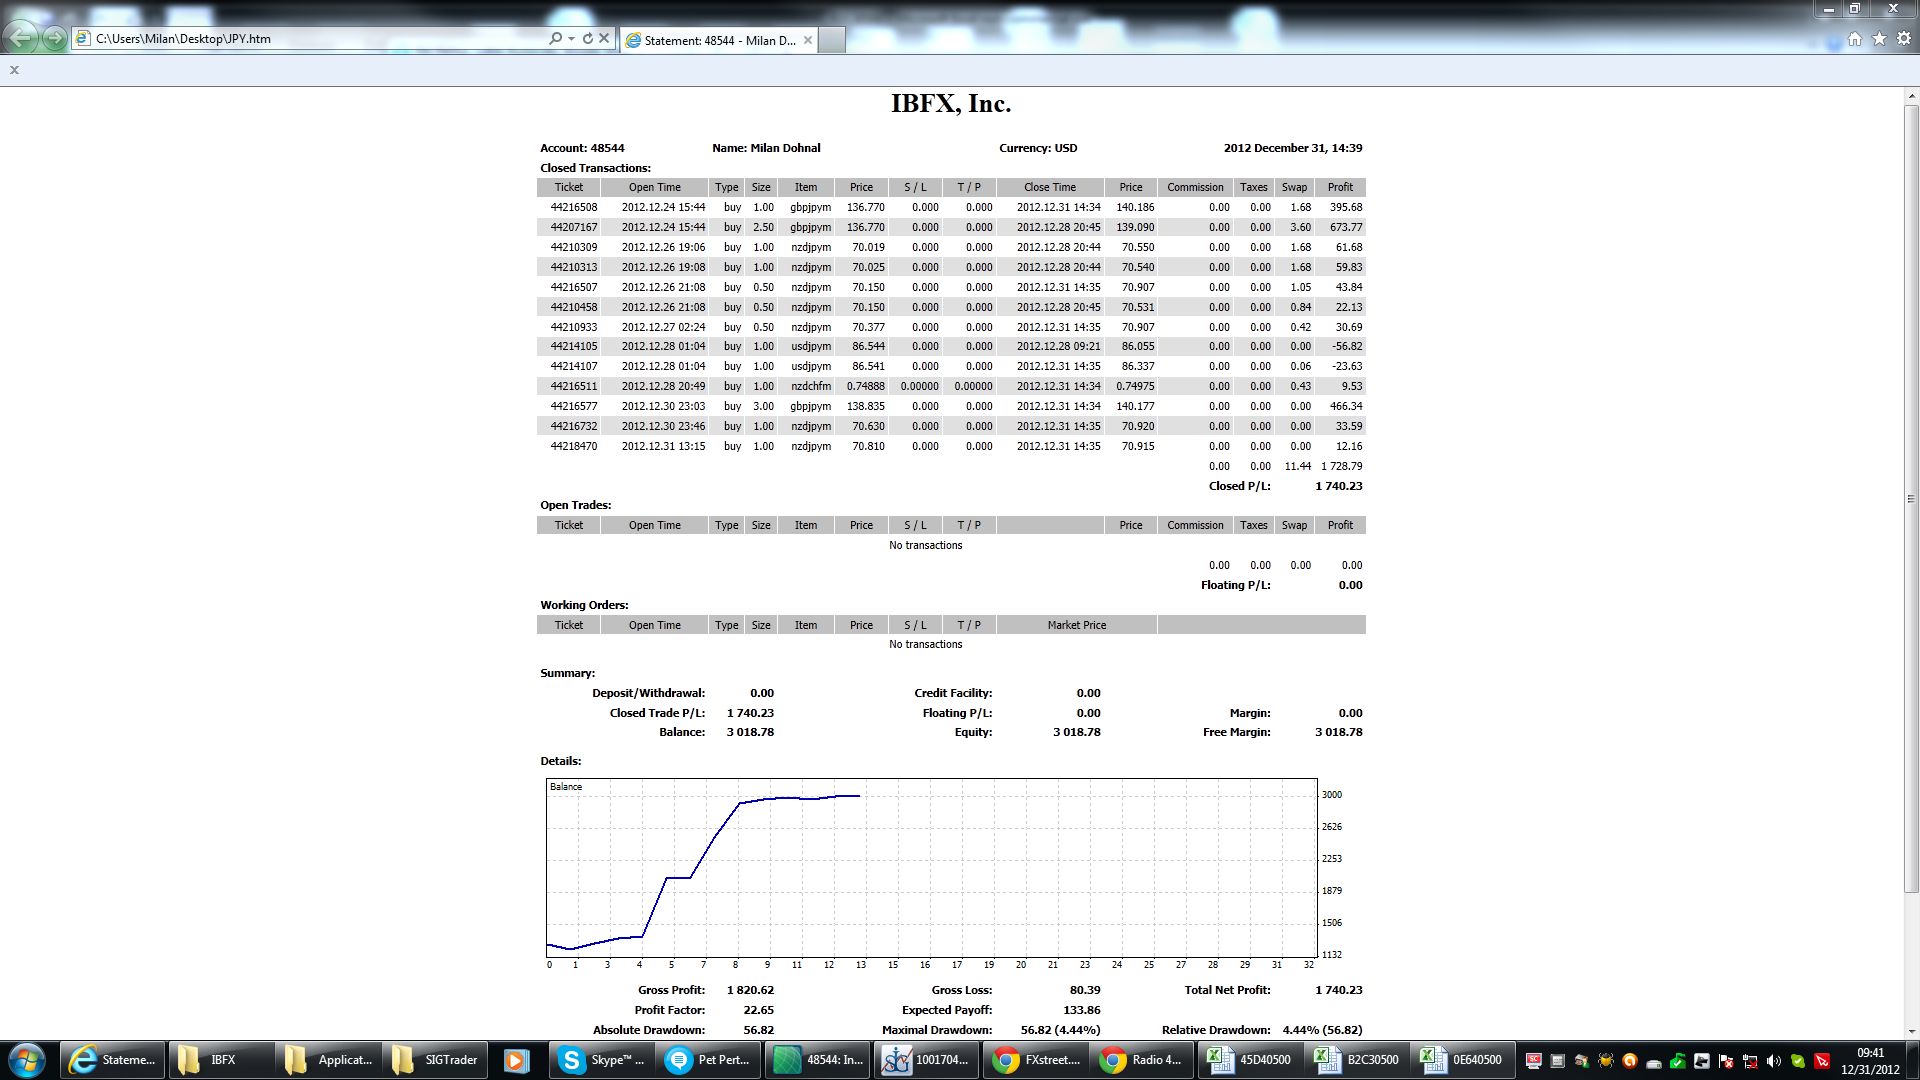1920x1080 pixels.
Task: Click the orange circular tray icon
Action: [x=1630, y=1061]
